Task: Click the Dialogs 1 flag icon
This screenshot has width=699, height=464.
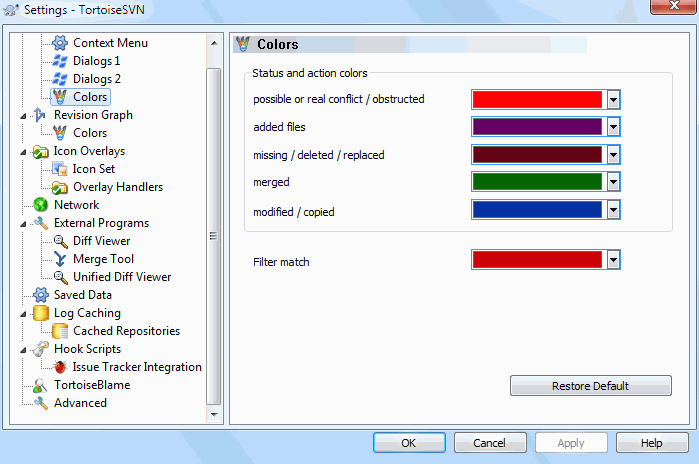Action: click(60, 61)
